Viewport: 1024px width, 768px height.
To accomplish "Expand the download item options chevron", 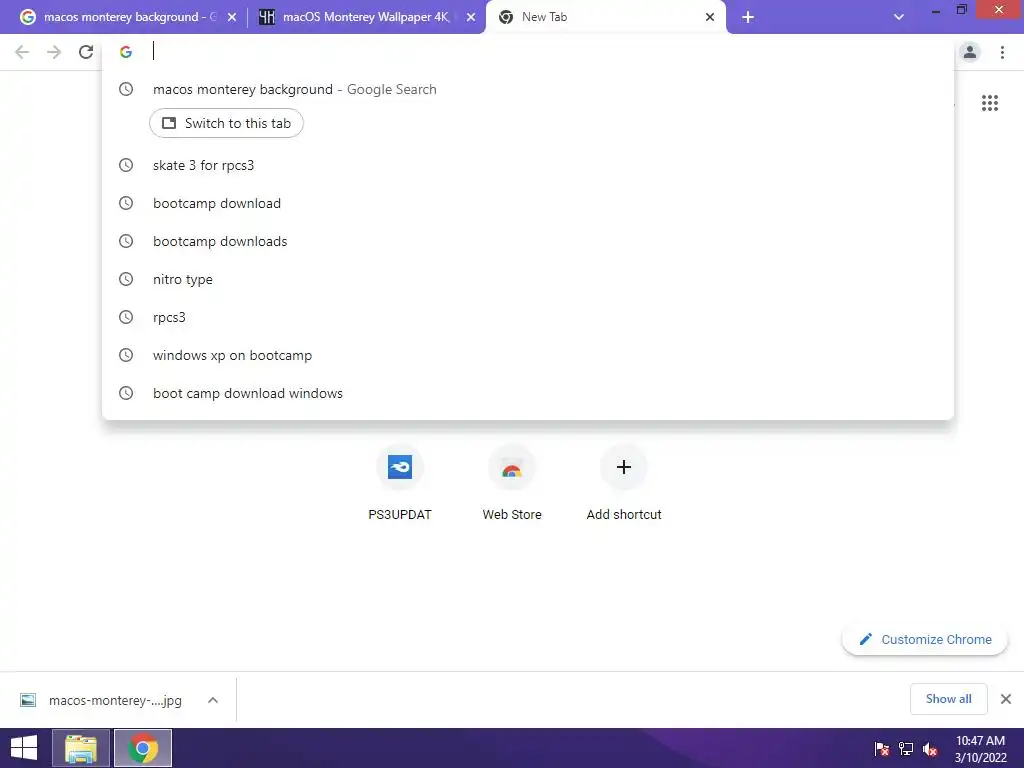I will [212, 700].
